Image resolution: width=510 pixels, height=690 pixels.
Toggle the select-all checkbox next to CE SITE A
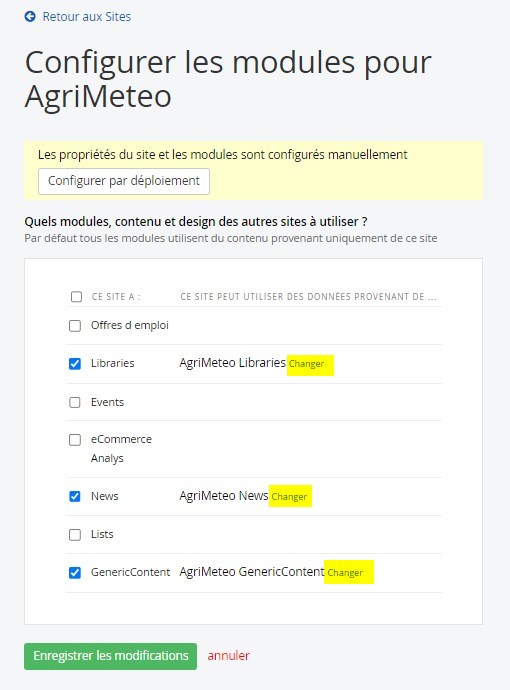76,297
